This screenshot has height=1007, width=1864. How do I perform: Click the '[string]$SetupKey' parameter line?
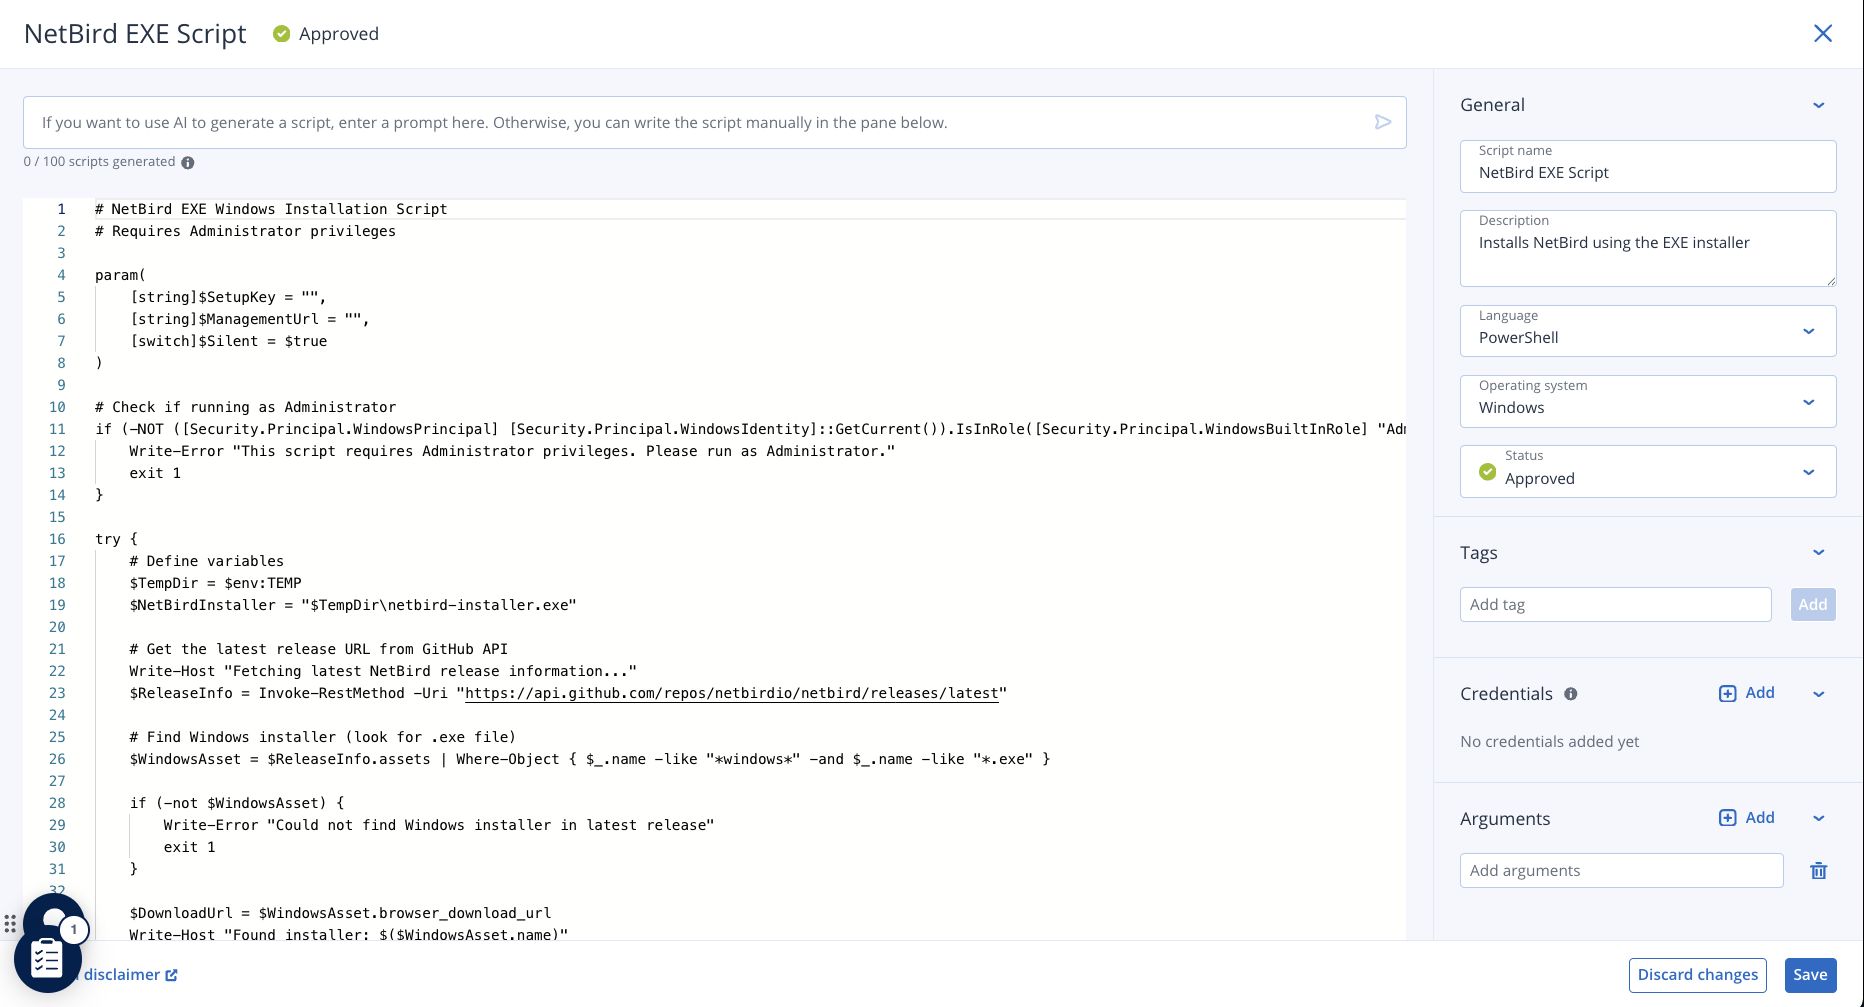click(x=228, y=297)
